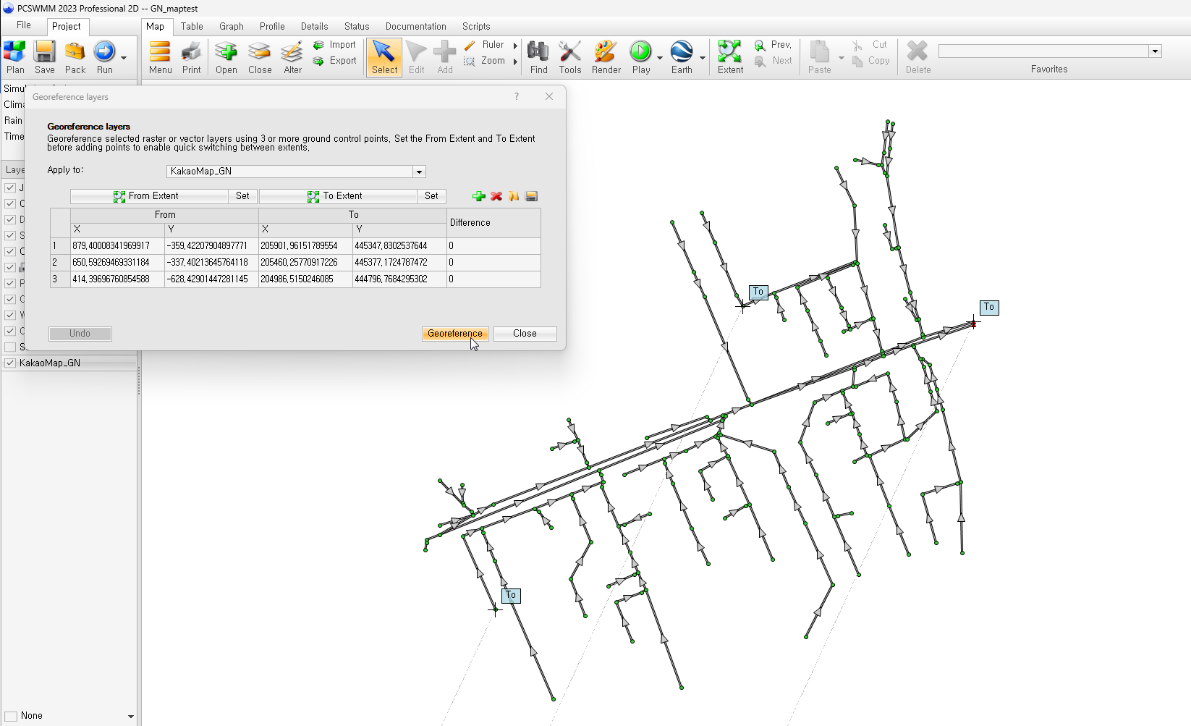
Task: Click the To Extent button
Action: click(x=338, y=196)
